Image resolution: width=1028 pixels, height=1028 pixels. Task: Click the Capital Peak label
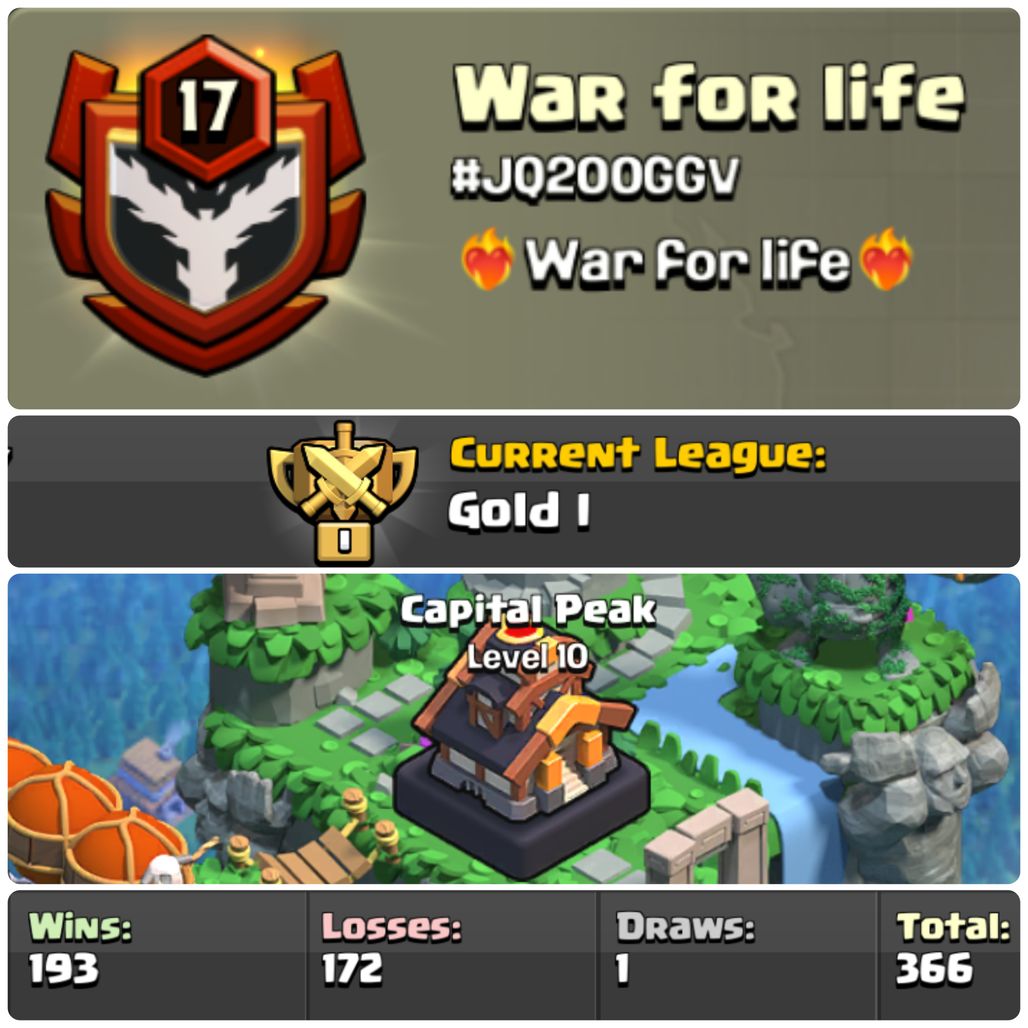[x=528, y=610]
